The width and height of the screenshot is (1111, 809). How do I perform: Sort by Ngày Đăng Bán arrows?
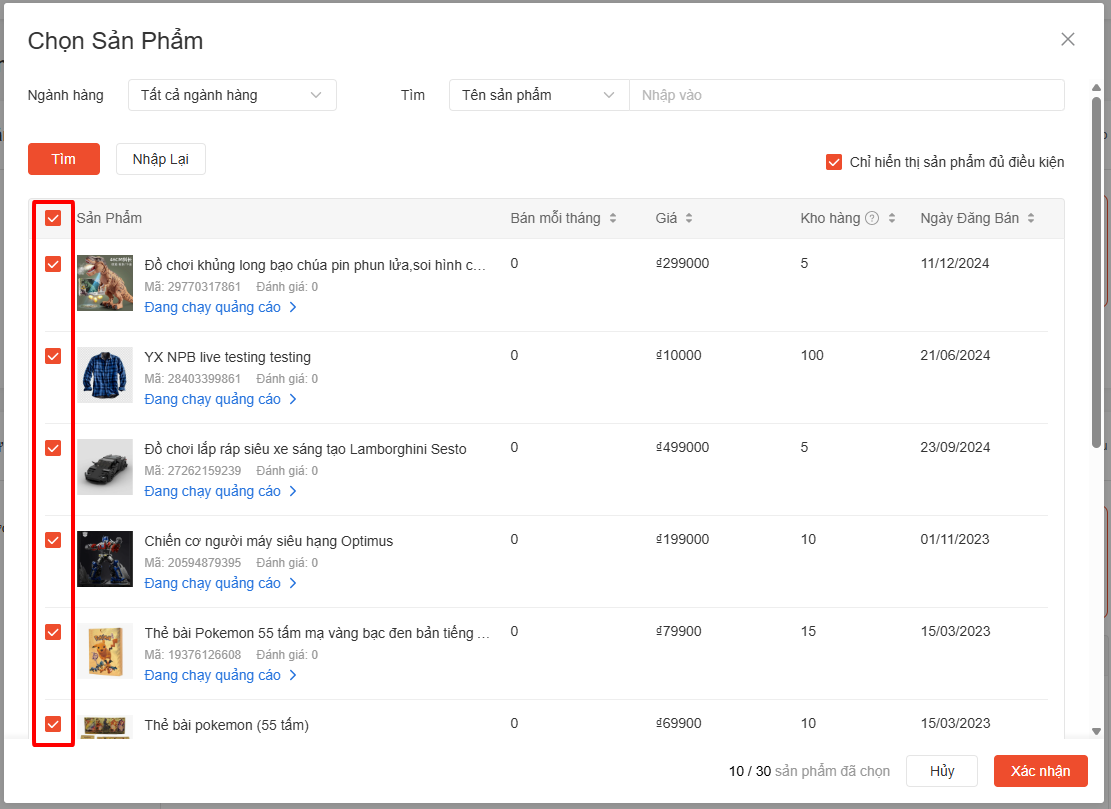point(1030,219)
